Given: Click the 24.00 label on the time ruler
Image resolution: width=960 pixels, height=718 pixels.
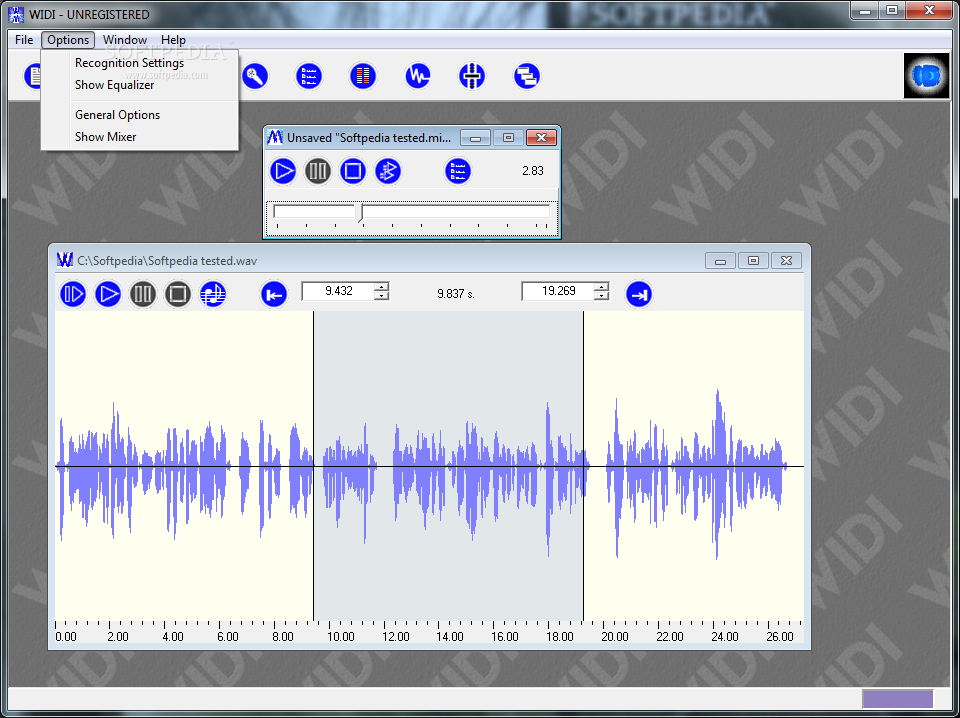Looking at the screenshot, I should click(725, 637).
